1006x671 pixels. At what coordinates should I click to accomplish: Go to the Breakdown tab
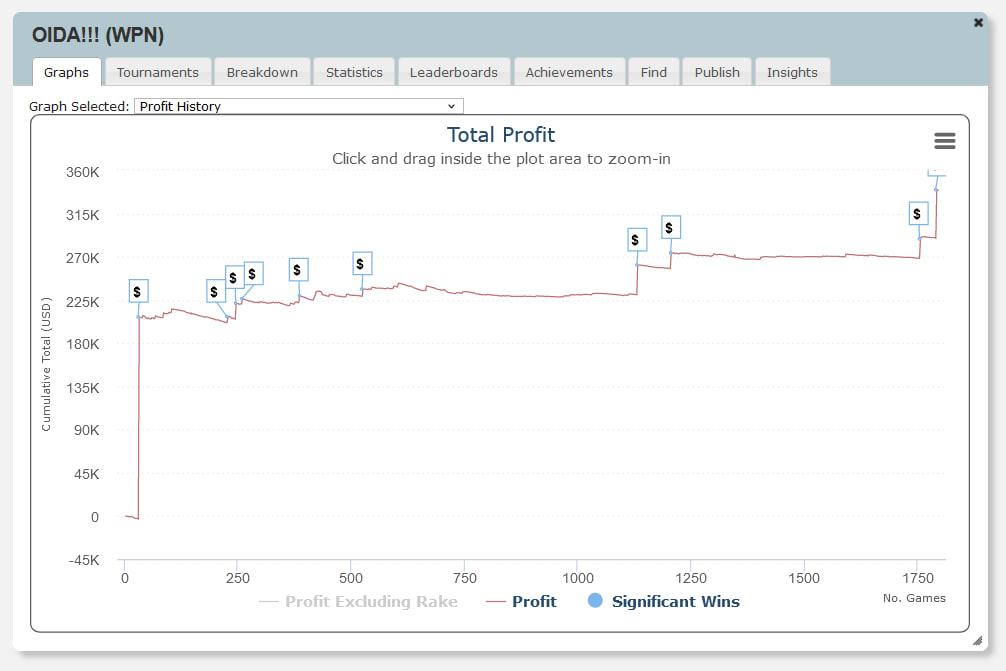(262, 72)
